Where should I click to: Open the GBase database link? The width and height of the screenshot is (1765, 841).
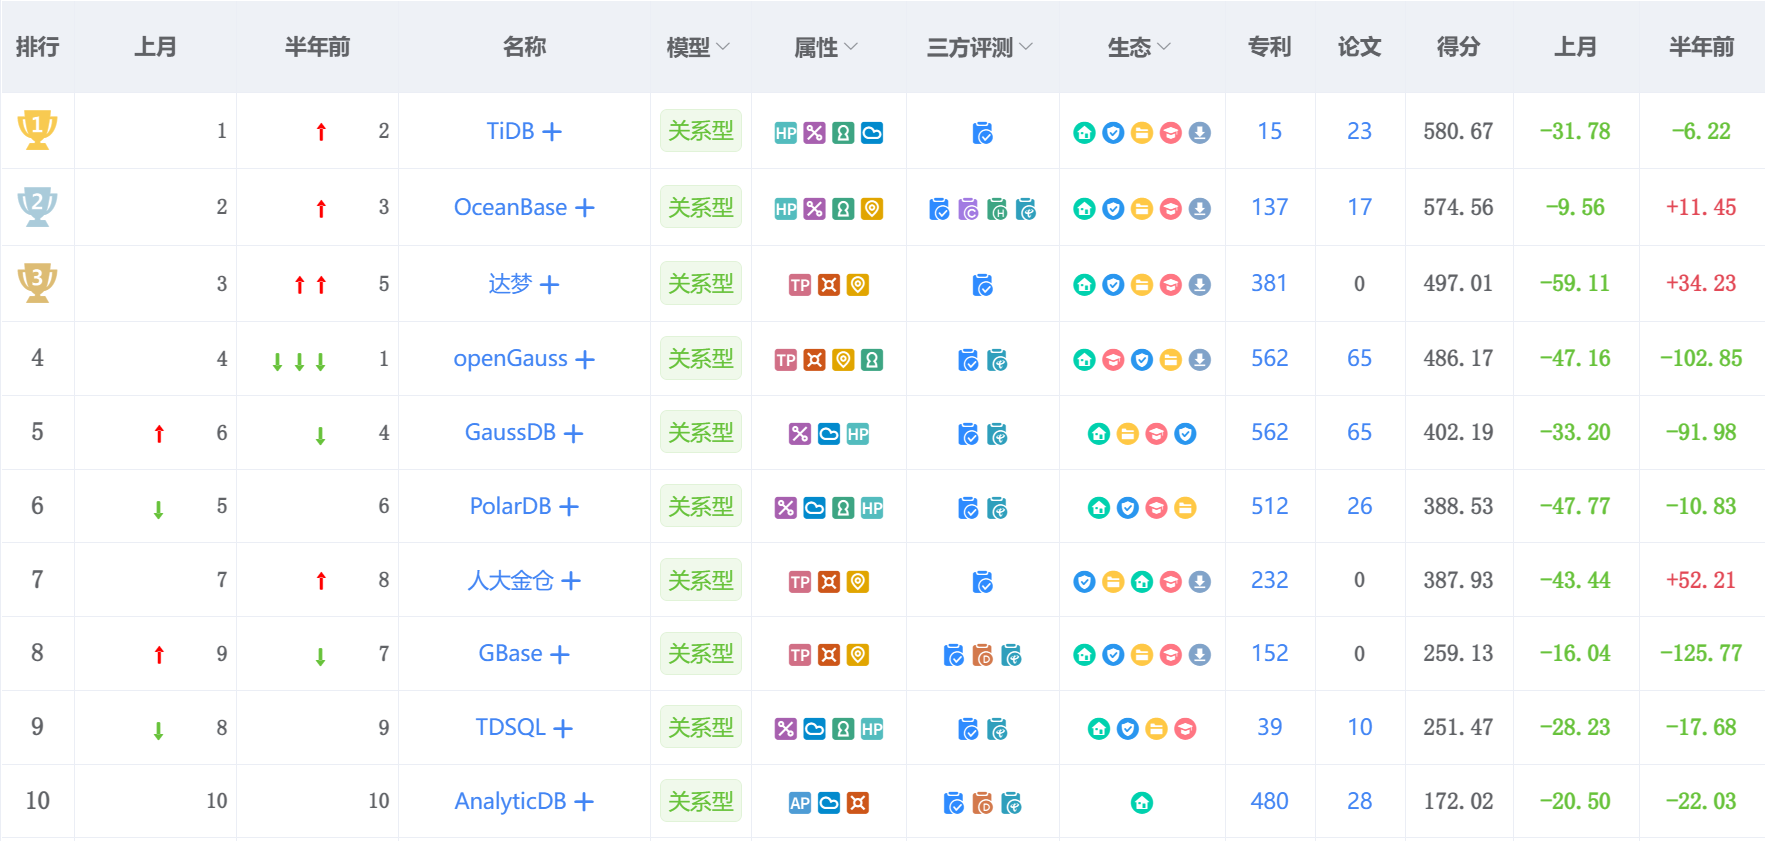tap(510, 654)
